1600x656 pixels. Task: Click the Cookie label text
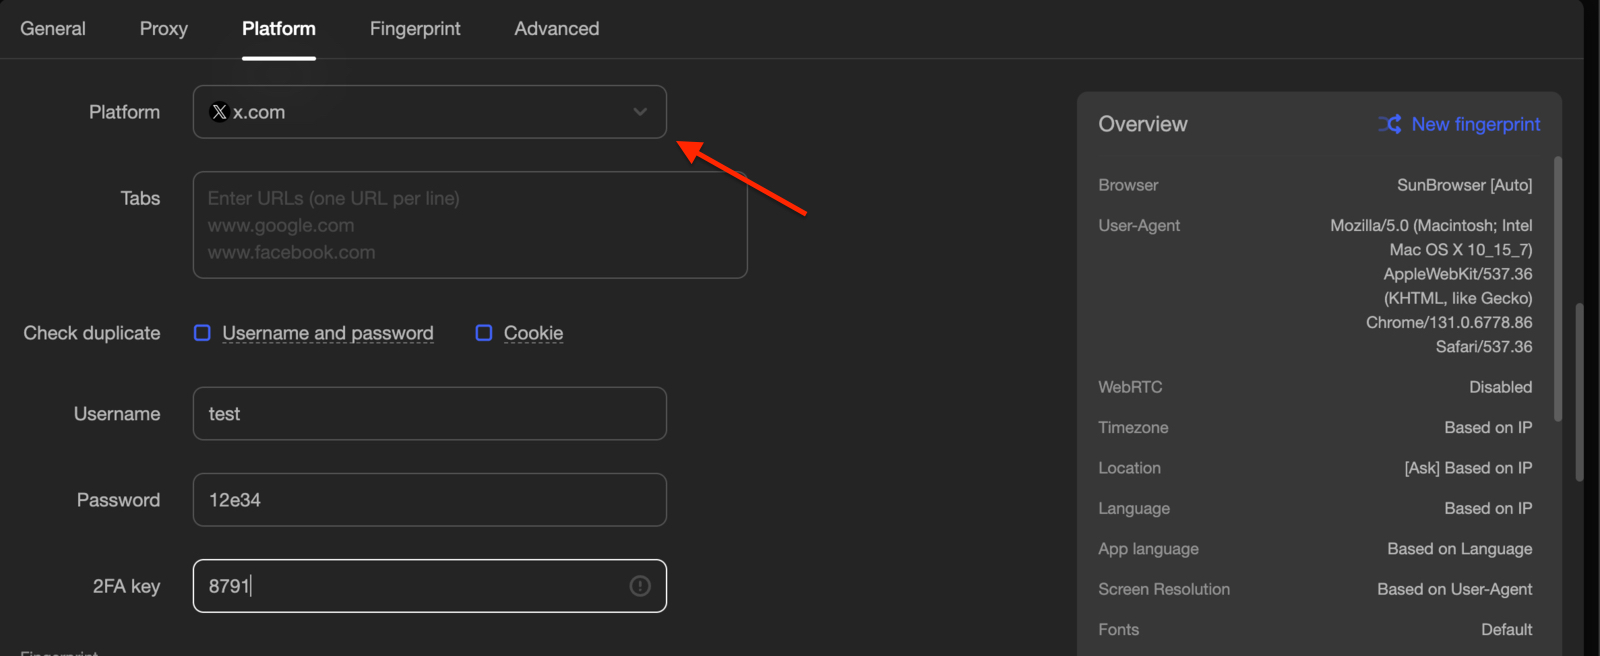point(533,333)
